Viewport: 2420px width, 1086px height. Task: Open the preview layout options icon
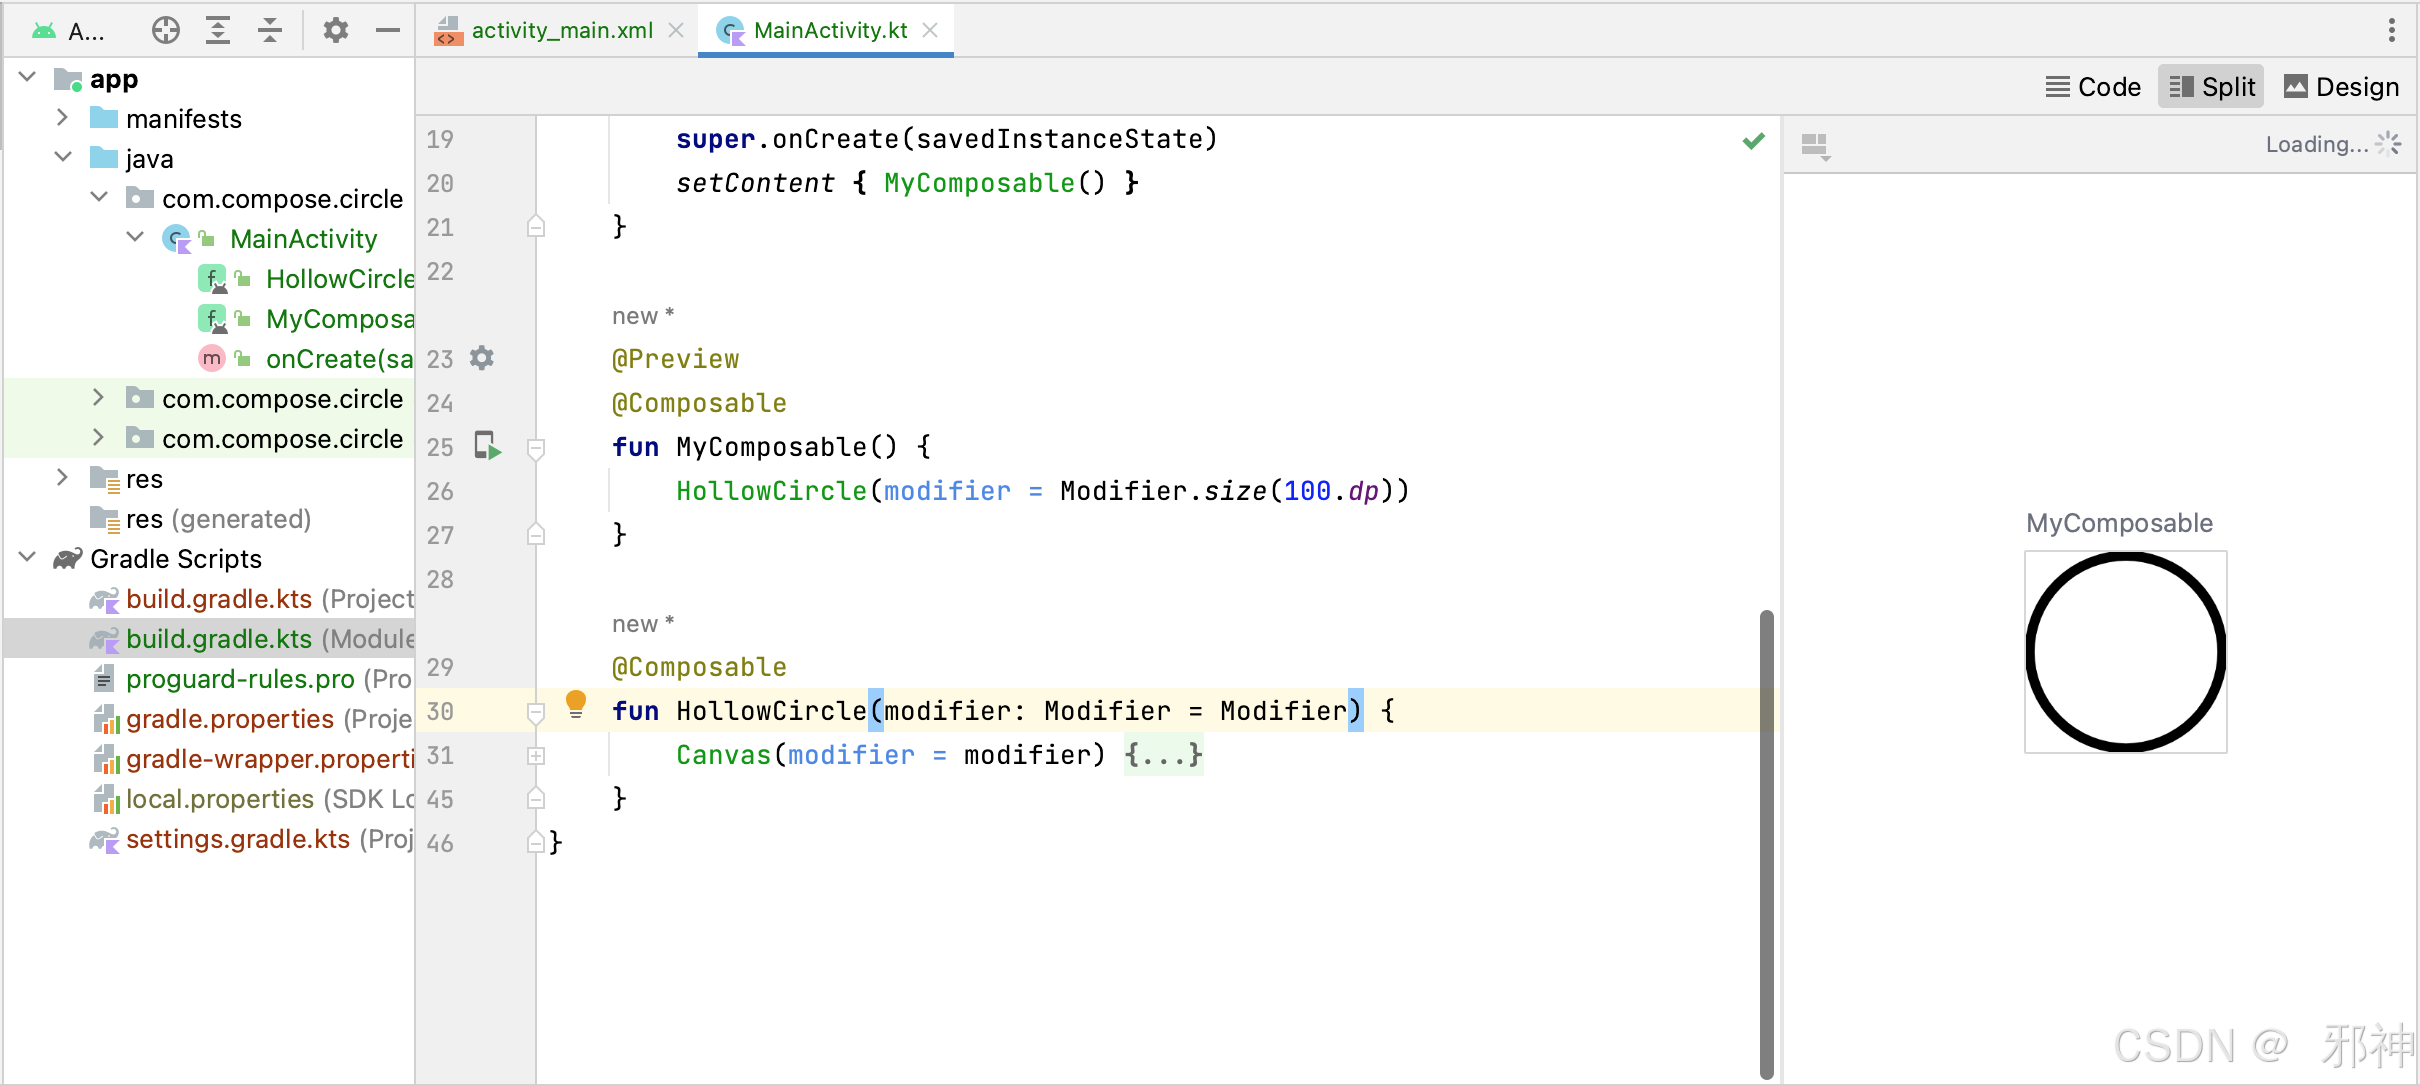tap(1815, 146)
